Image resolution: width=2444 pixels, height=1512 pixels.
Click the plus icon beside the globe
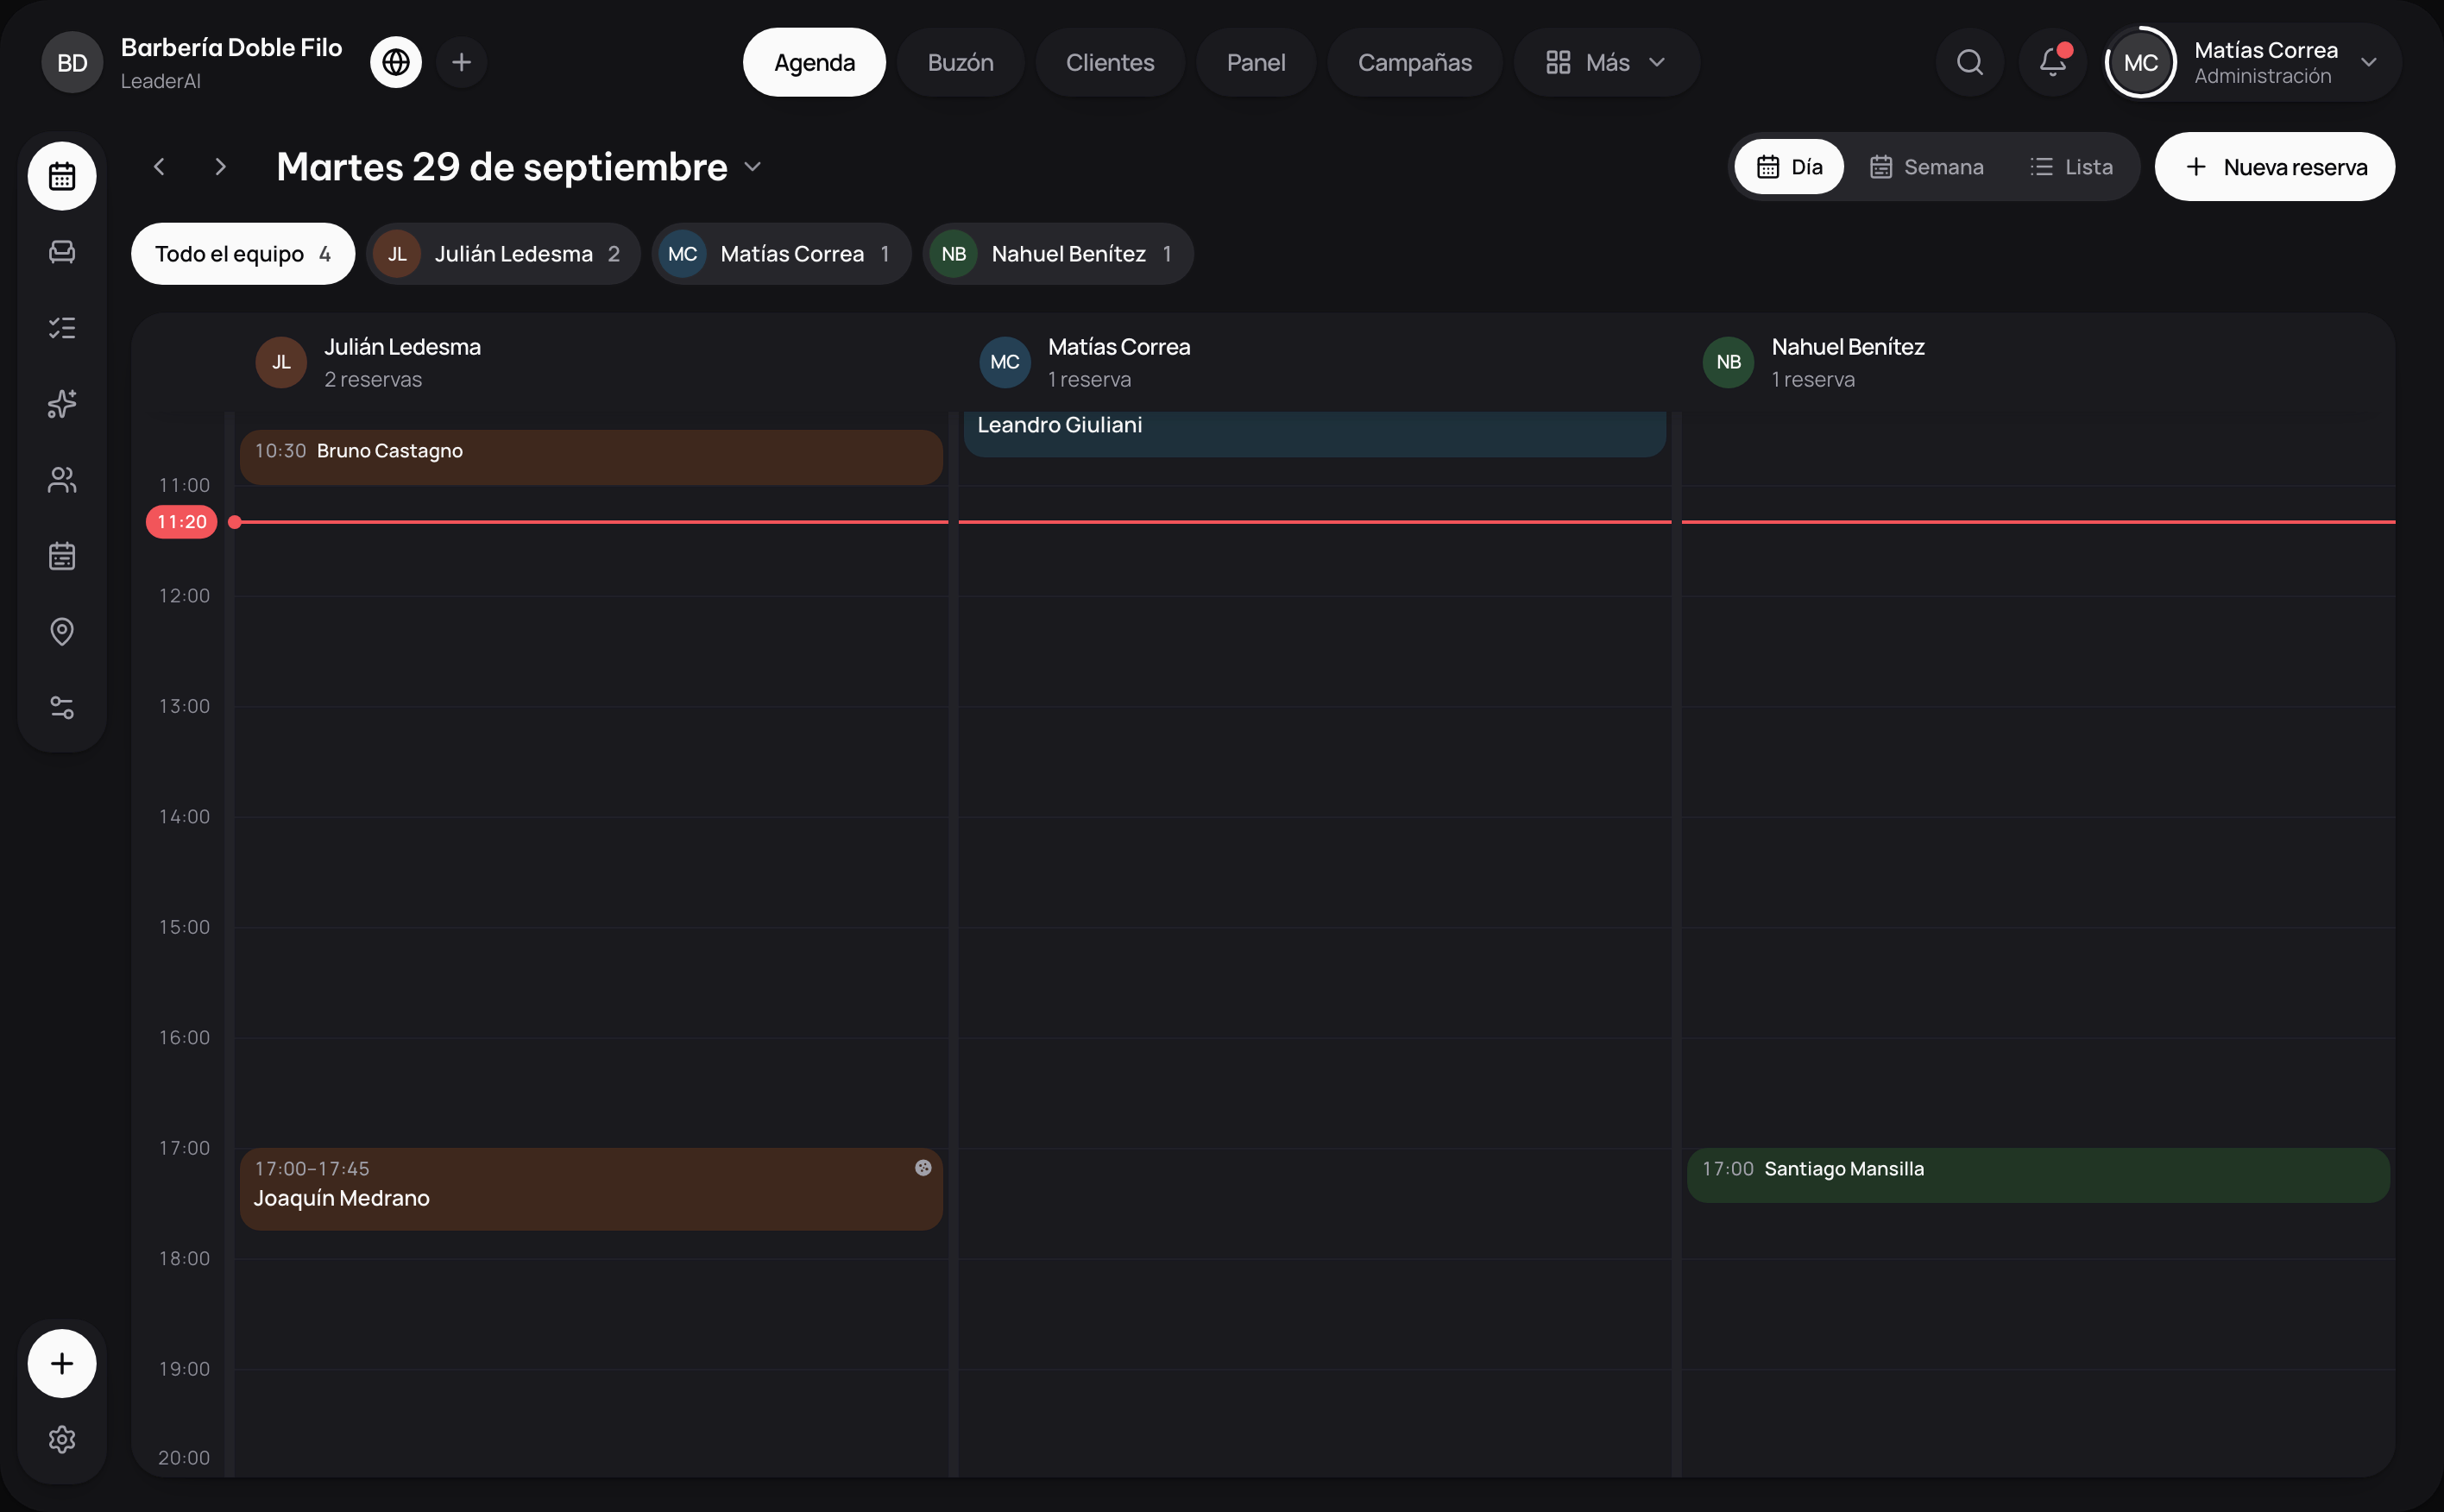pos(461,62)
